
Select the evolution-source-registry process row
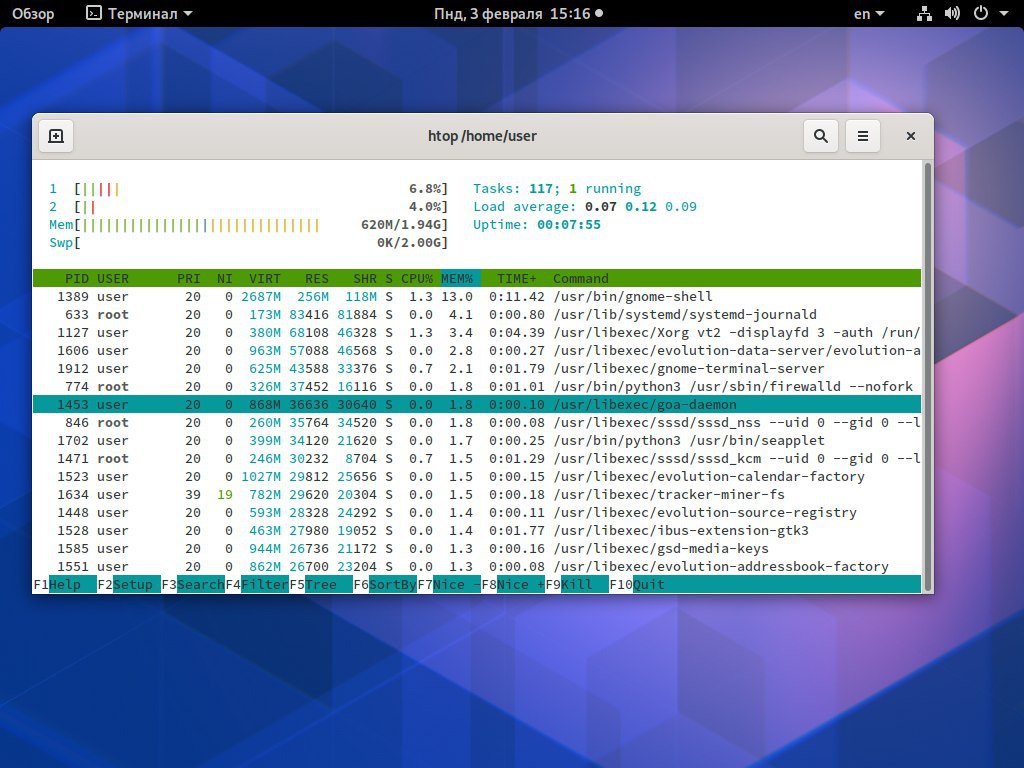tap(477, 513)
